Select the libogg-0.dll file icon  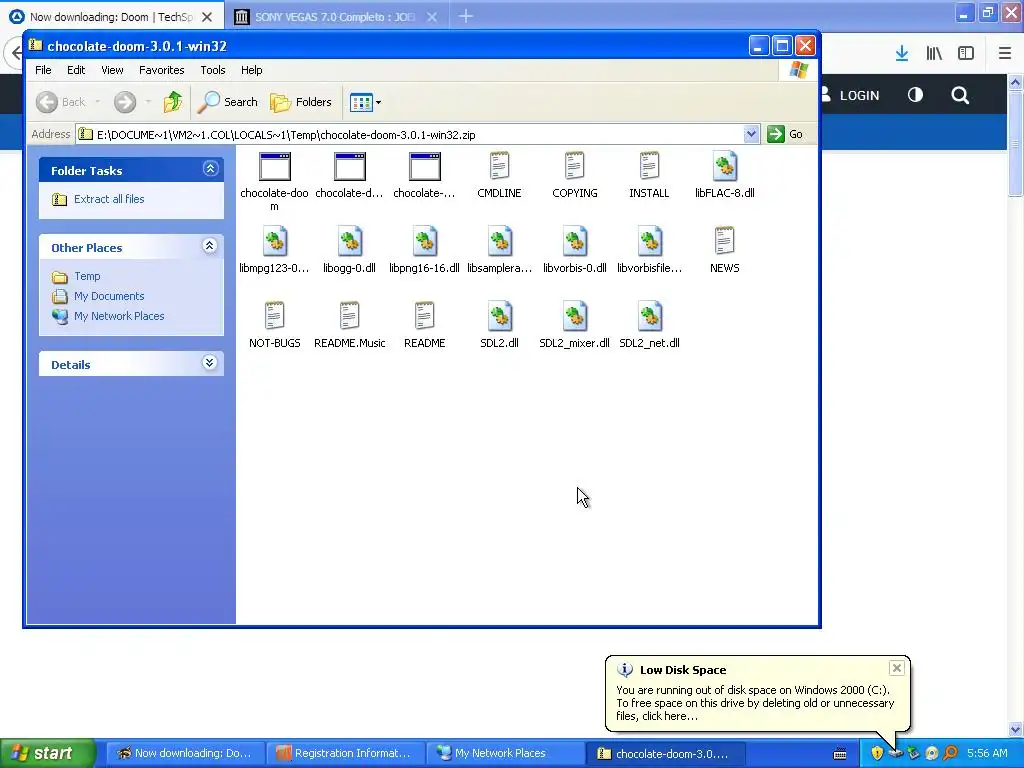tap(349, 241)
